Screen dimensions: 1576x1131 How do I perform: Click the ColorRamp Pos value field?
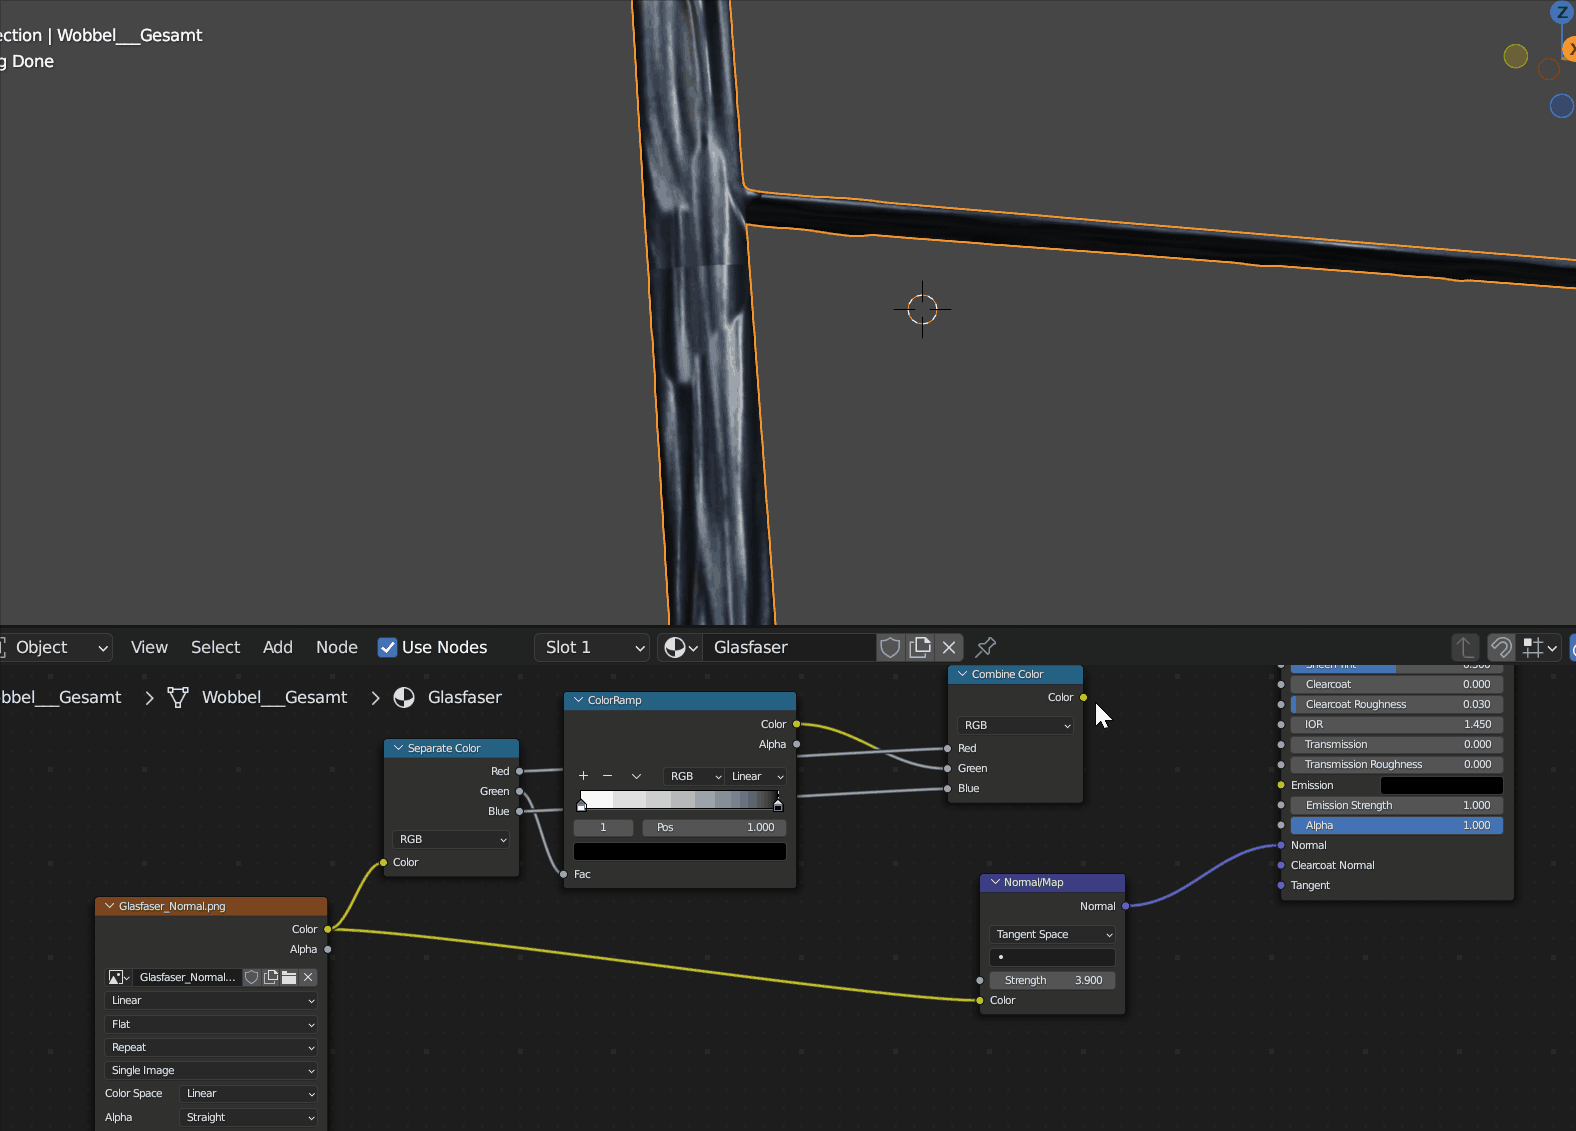[714, 827]
